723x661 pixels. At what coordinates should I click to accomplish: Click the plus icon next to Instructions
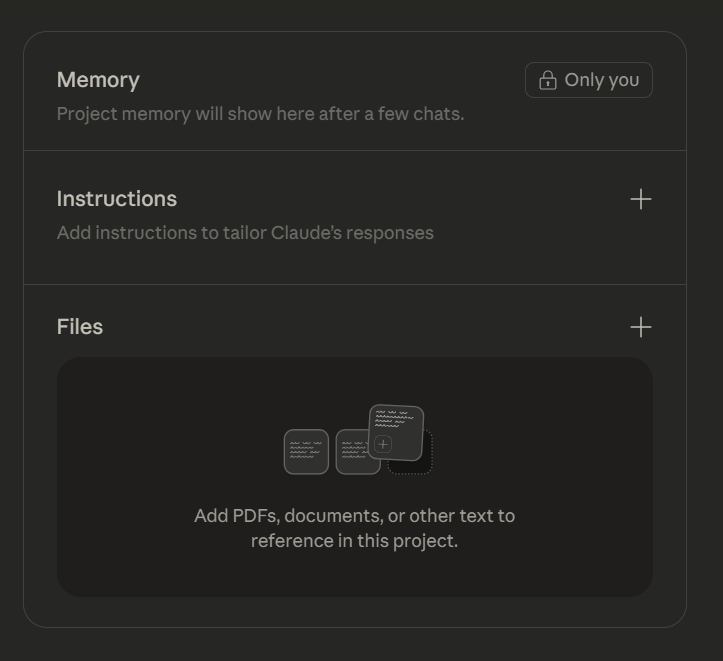point(640,199)
